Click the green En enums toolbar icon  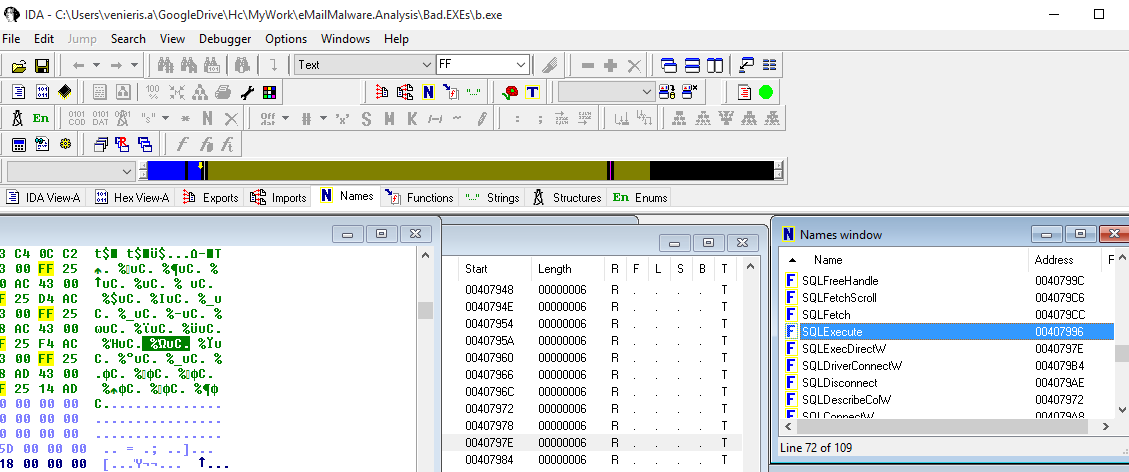click(x=41, y=119)
